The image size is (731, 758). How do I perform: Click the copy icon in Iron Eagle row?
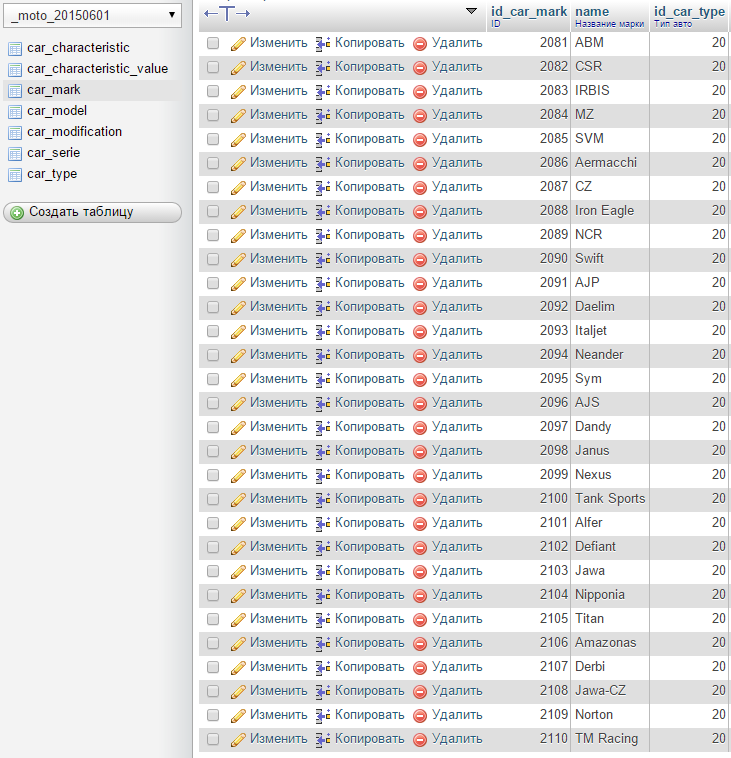click(x=323, y=212)
